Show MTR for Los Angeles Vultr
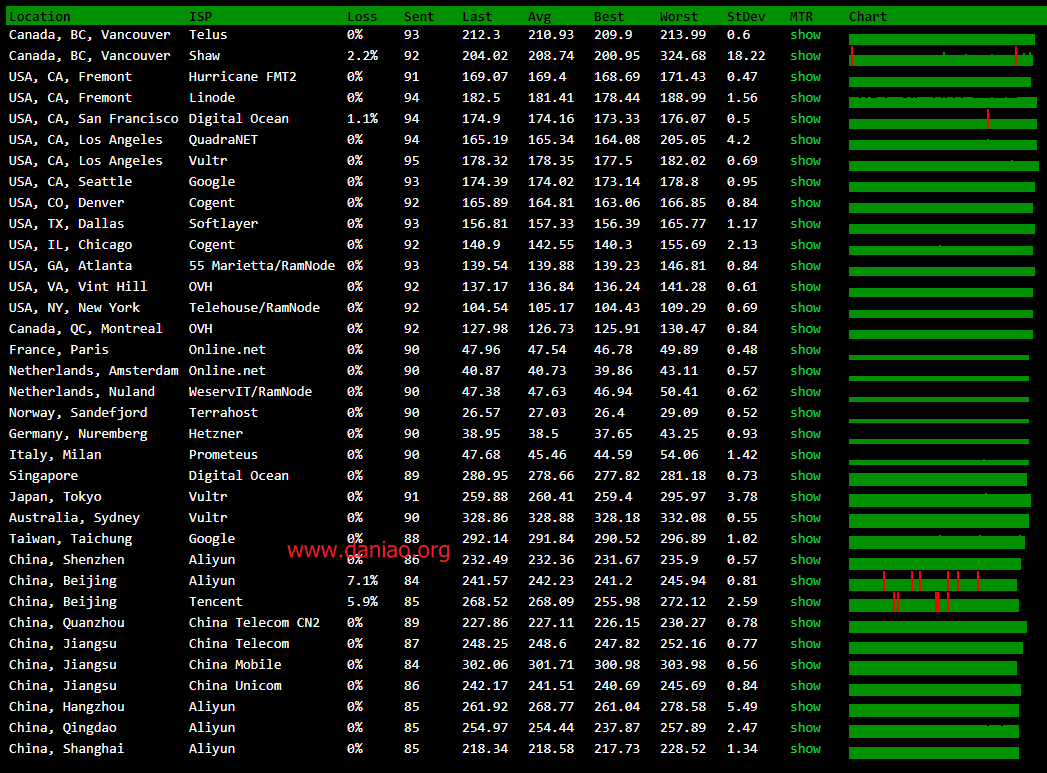Screen dimensions: 1047x773 pos(805,161)
